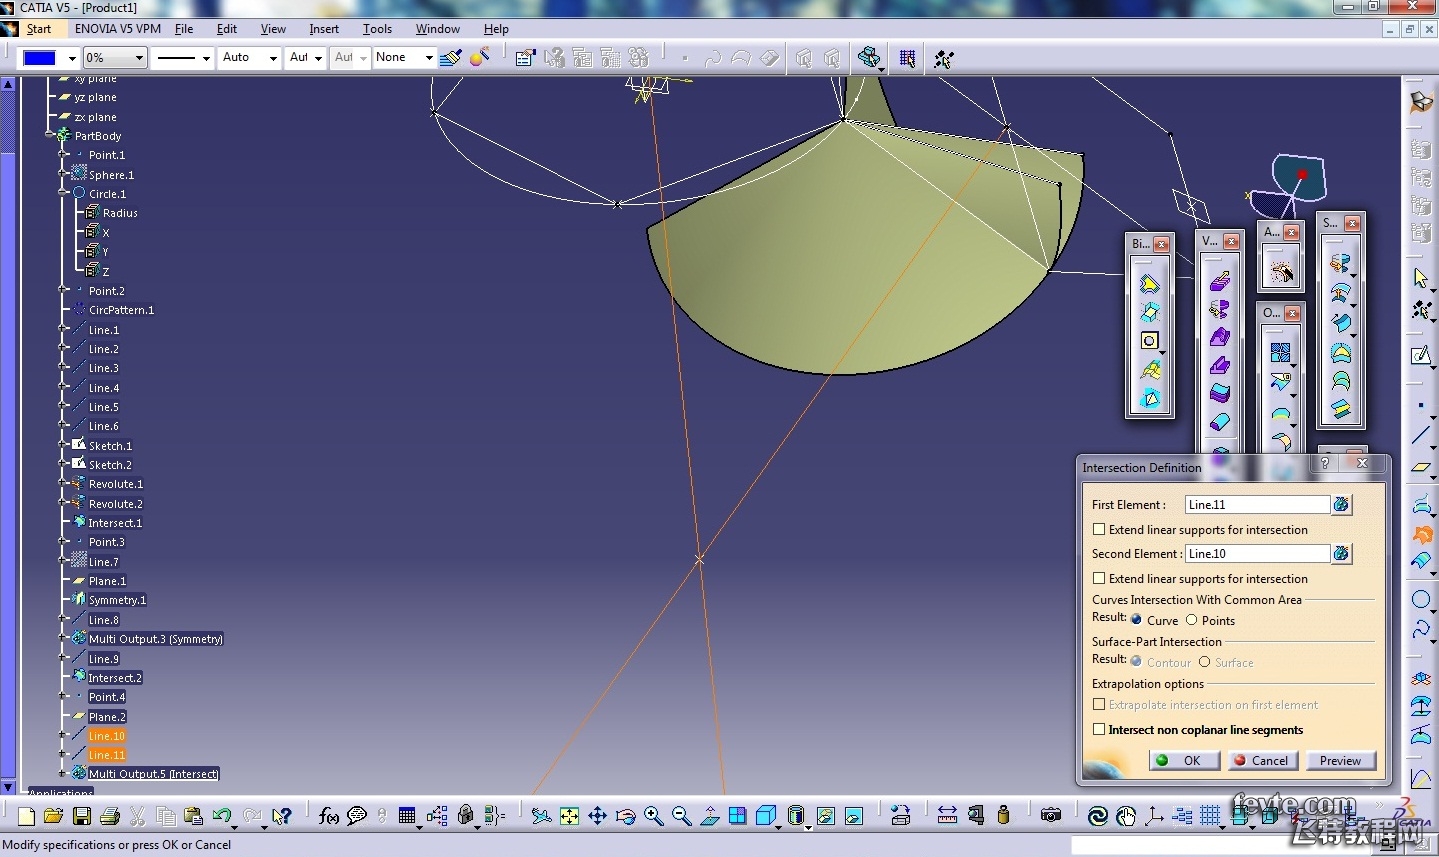Open the line type dropdown
This screenshot has width=1439, height=857.
point(206,58)
